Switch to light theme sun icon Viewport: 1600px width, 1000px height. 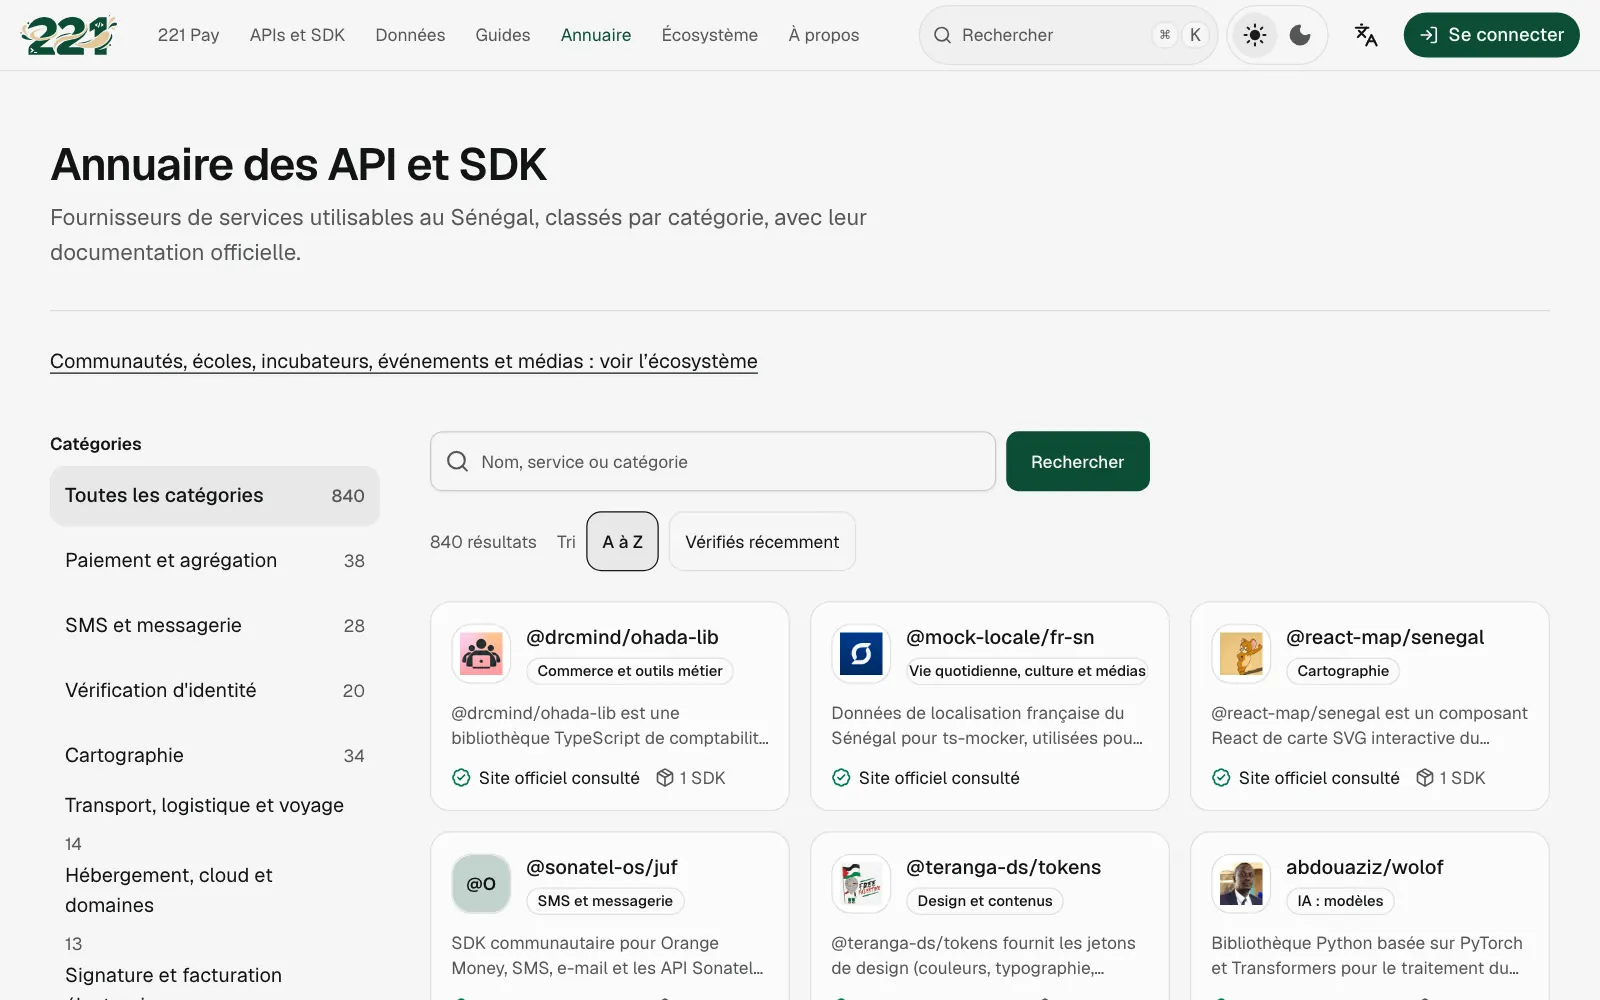(1254, 35)
